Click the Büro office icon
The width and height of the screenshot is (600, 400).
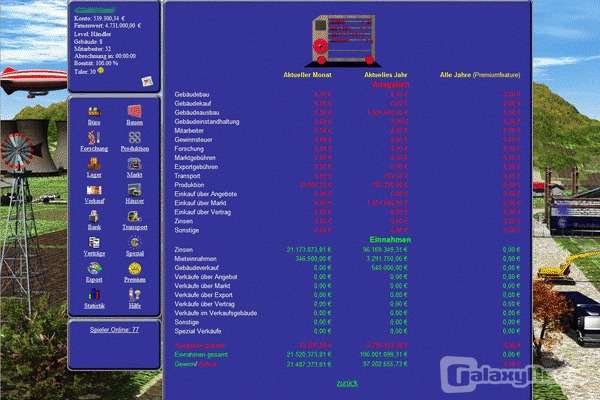(94, 111)
